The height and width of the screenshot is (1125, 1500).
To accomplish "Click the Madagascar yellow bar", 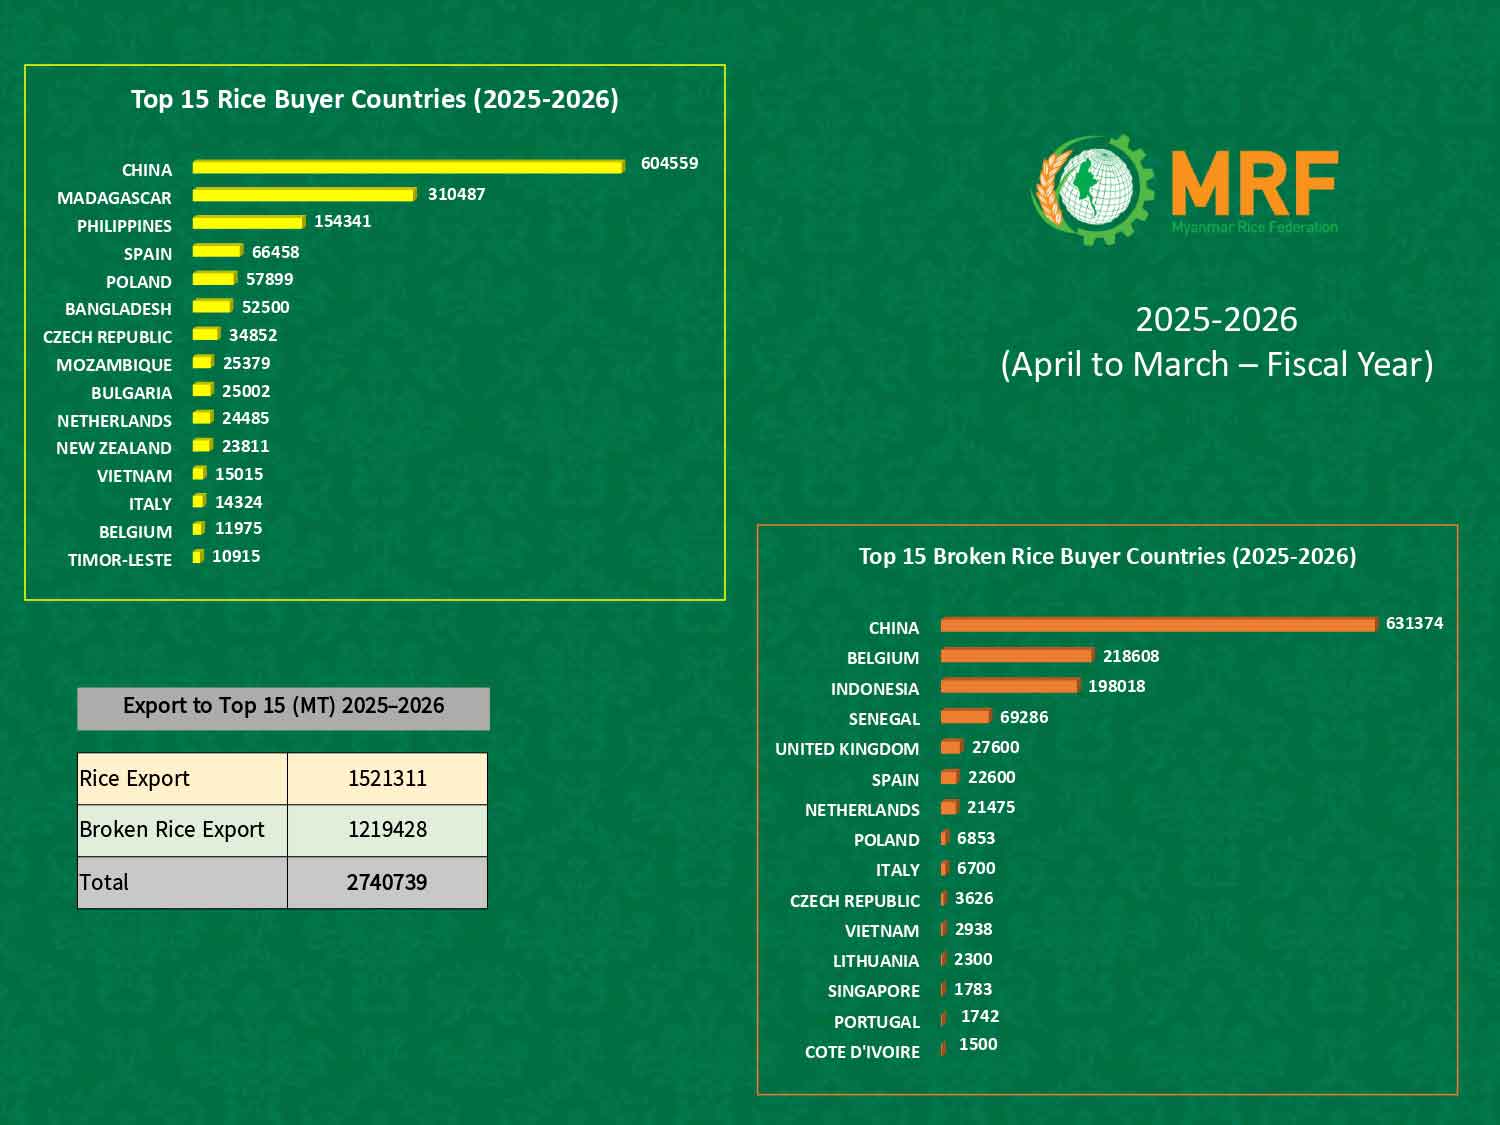I will 304,194.
